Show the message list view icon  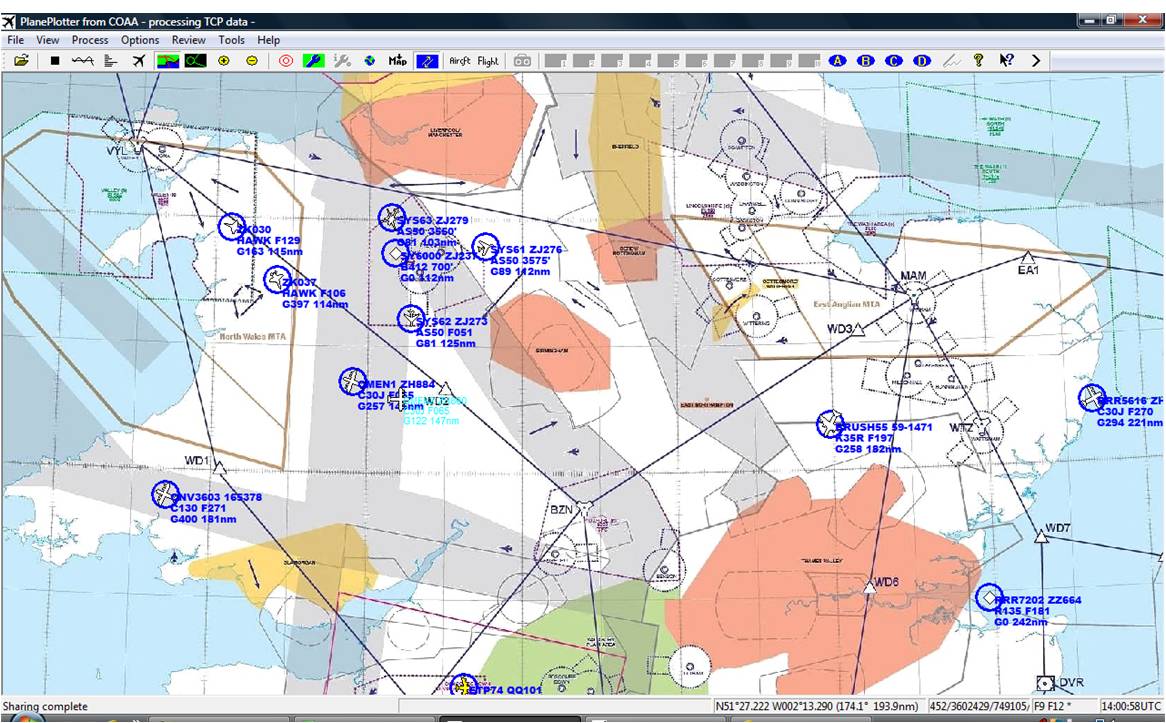(x=110, y=61)
